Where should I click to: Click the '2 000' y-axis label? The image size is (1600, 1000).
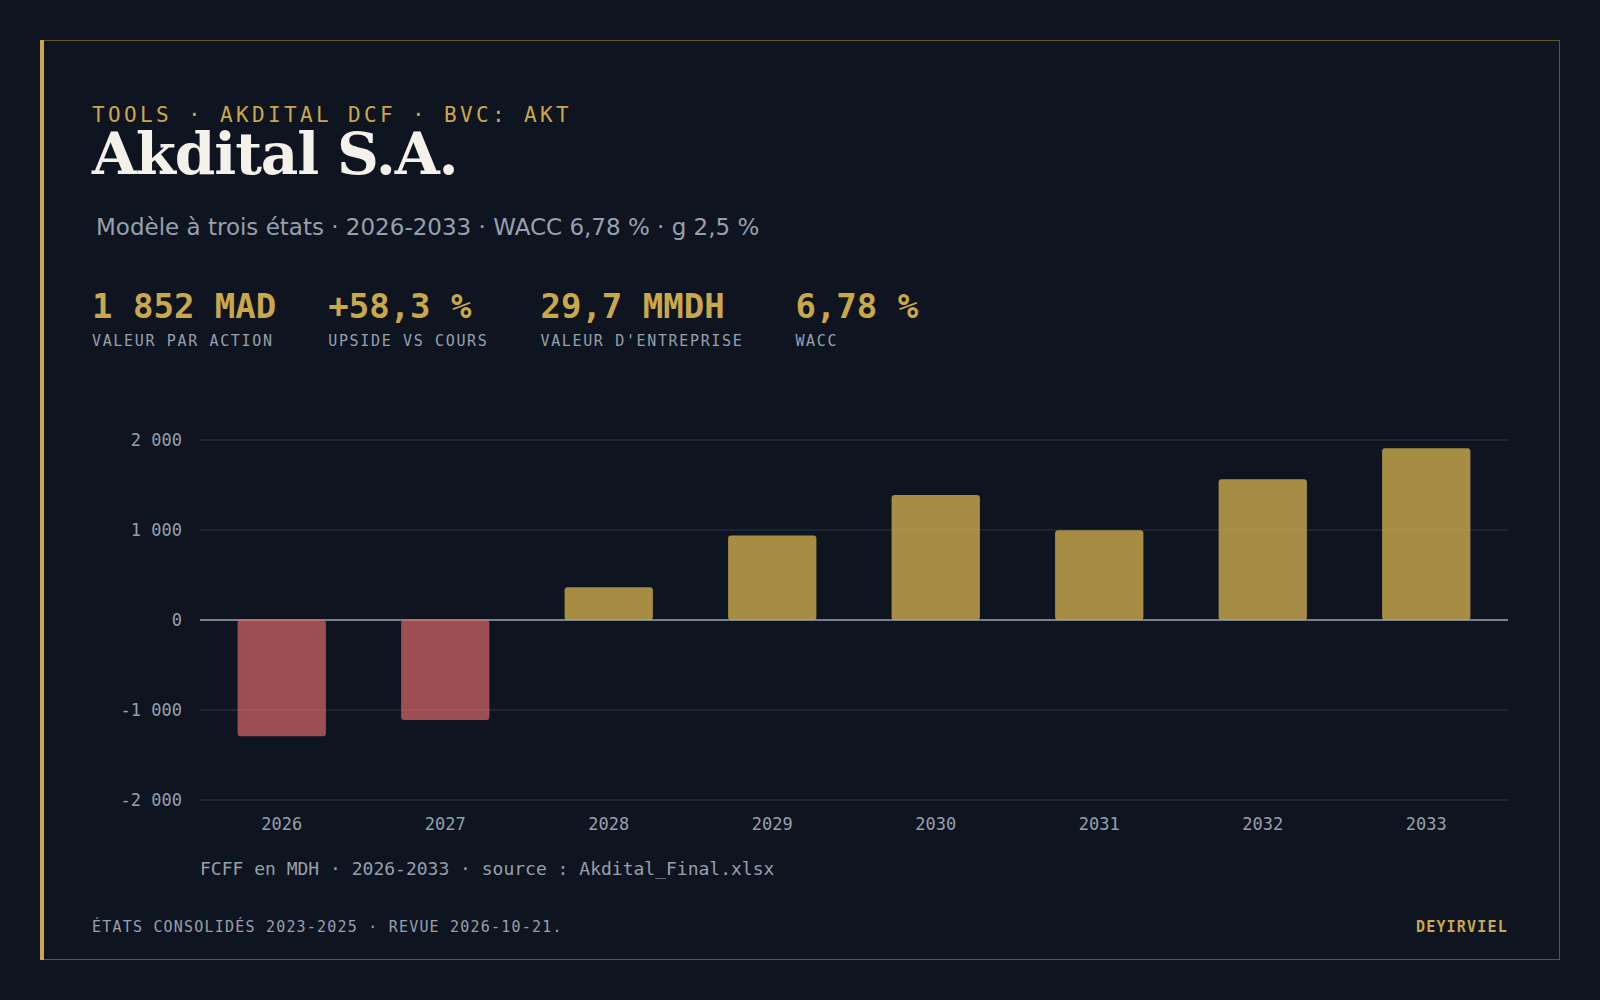[x=156, y=440]
